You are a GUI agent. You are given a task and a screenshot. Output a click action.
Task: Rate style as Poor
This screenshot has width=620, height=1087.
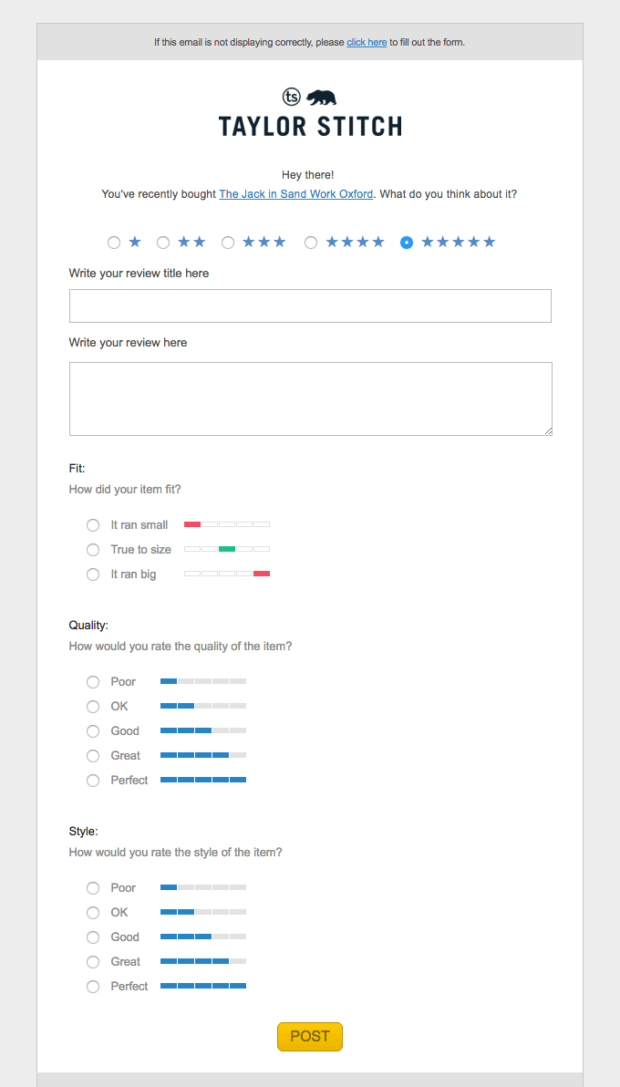click(93, 888)
